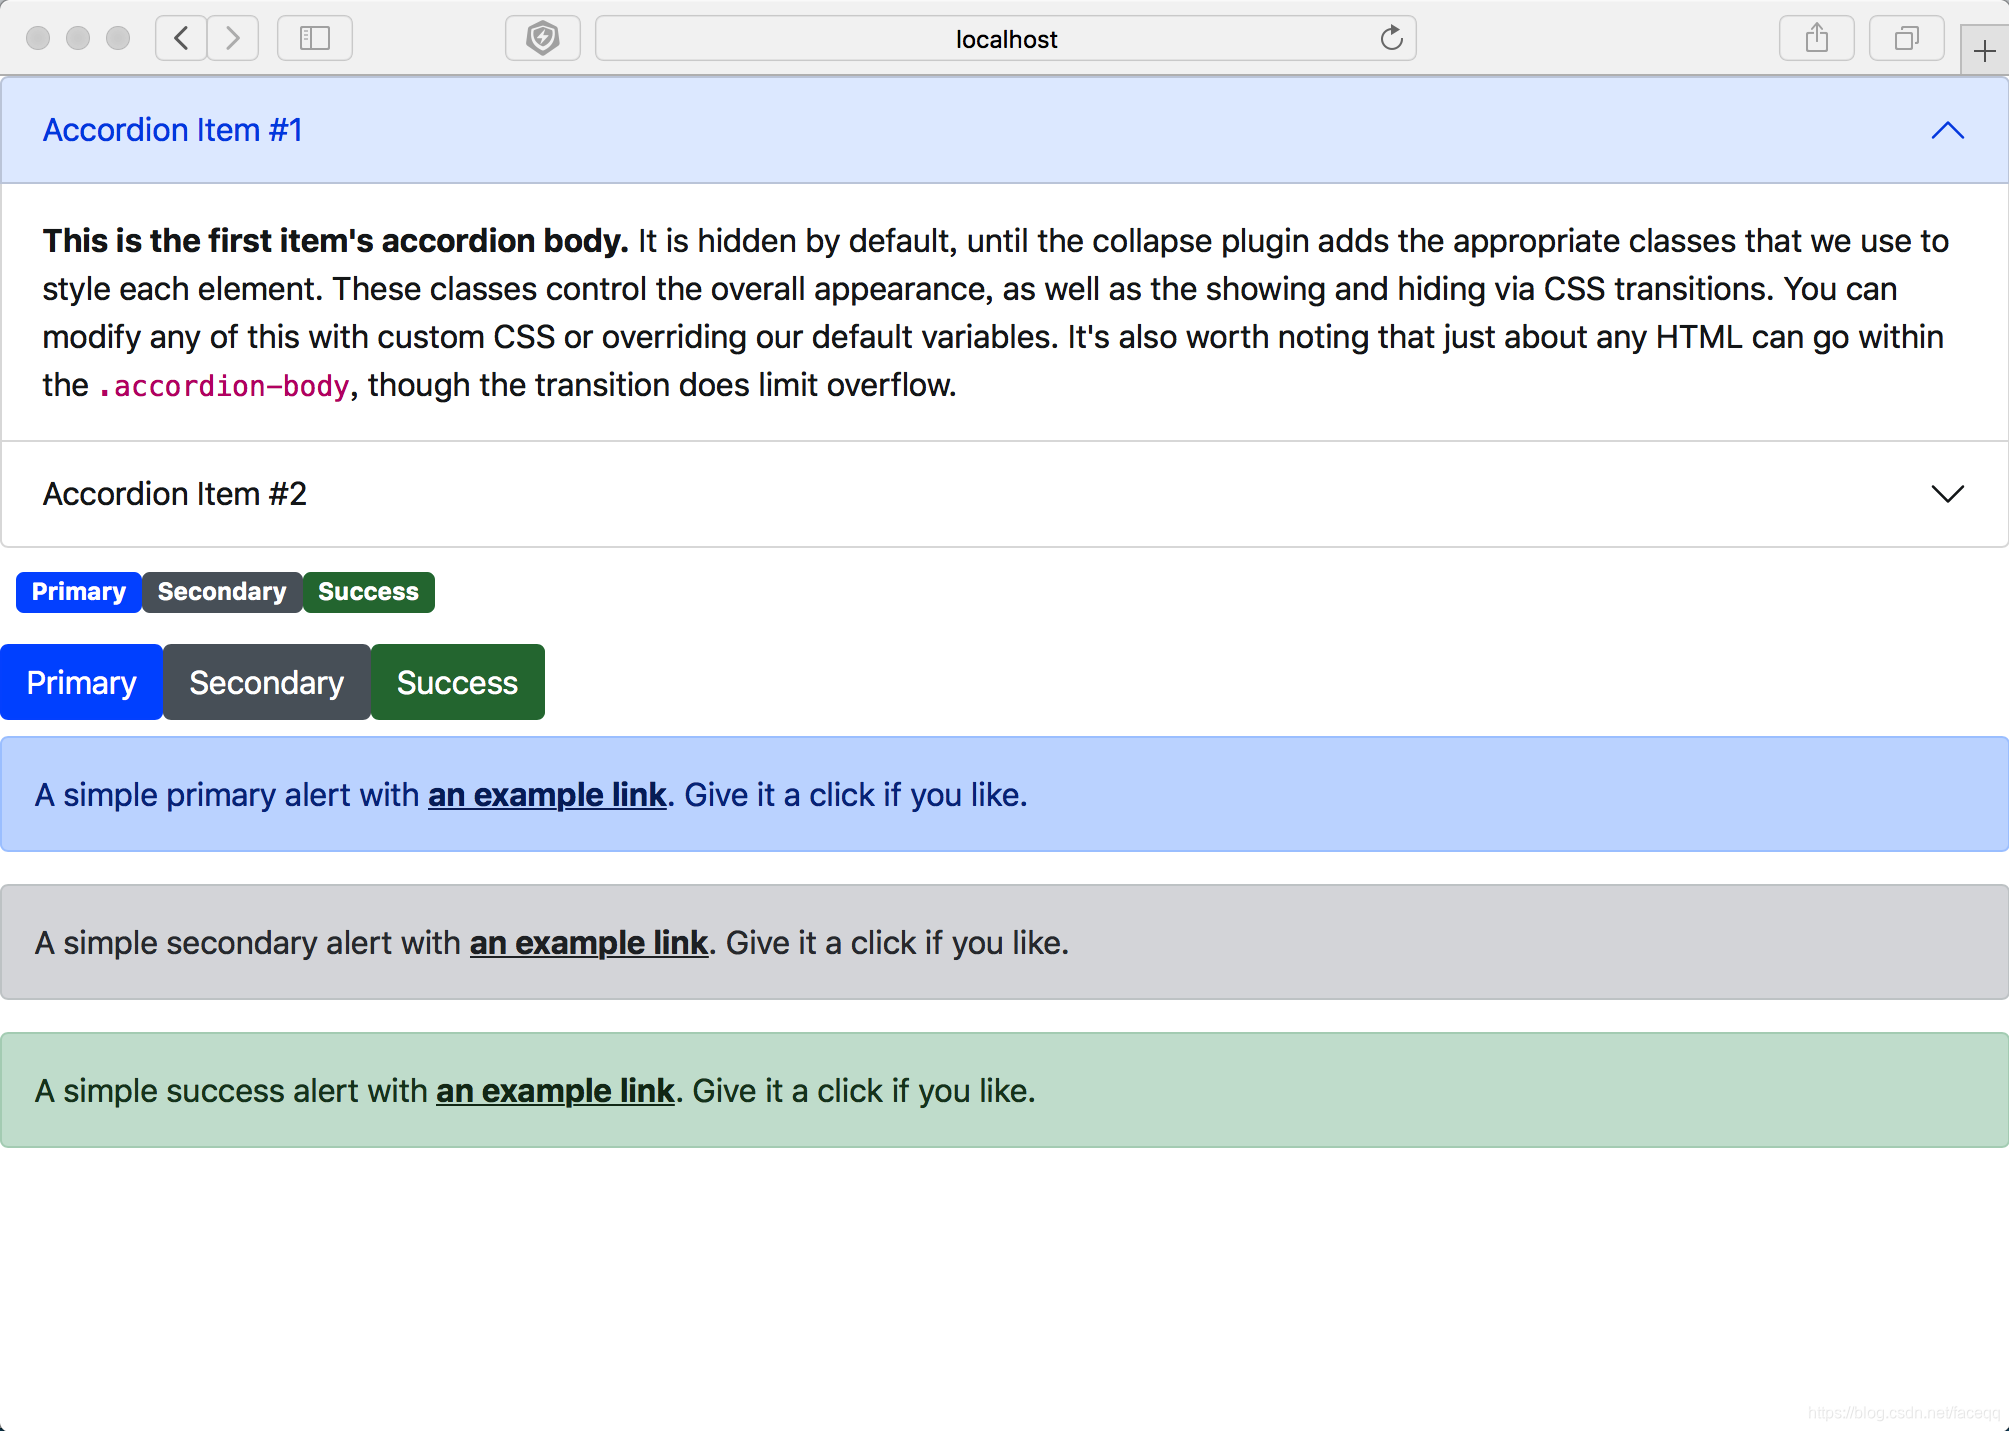Open the Share icon menu

1816,38
